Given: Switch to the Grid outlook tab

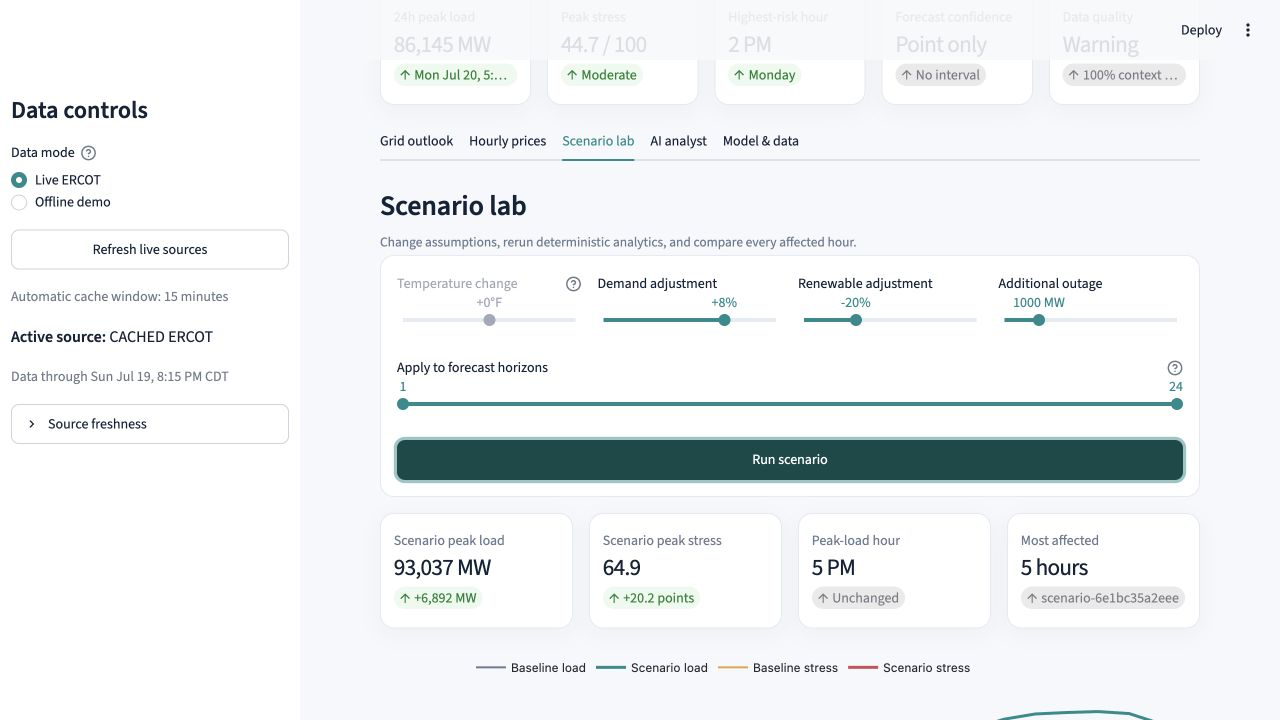Looking at the screenshot, I should tap(416, 141).
